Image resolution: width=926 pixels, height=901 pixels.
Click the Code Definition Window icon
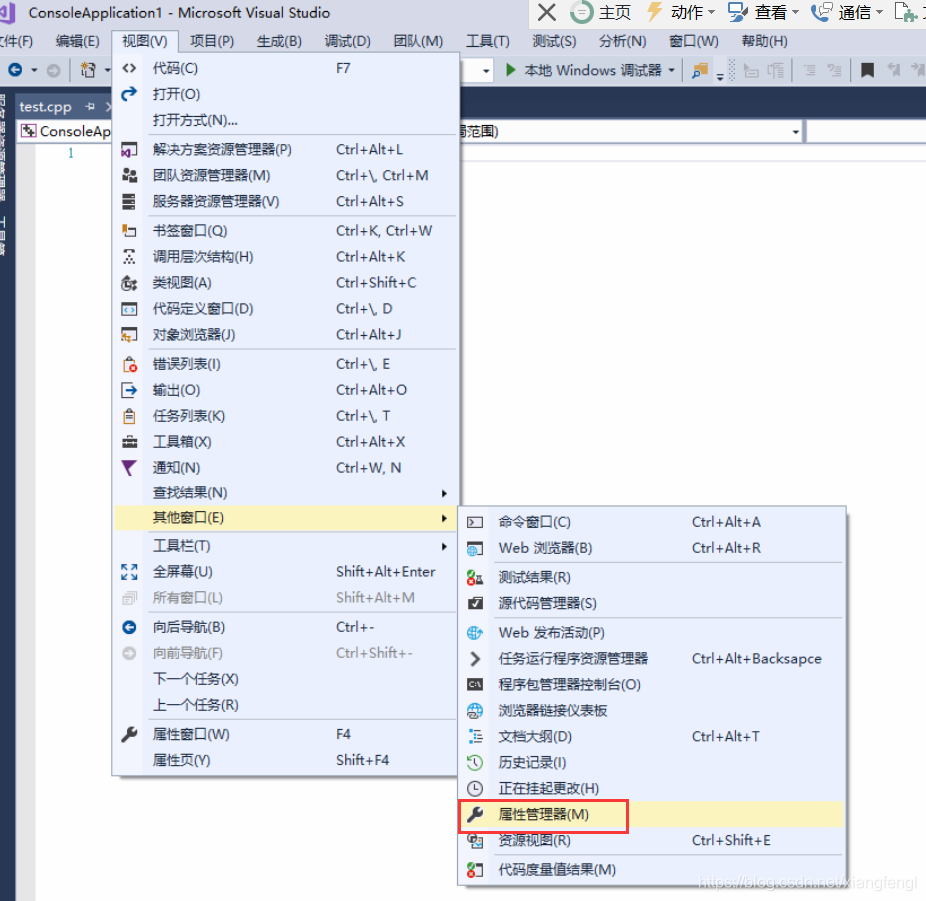(x=129, y=309)
